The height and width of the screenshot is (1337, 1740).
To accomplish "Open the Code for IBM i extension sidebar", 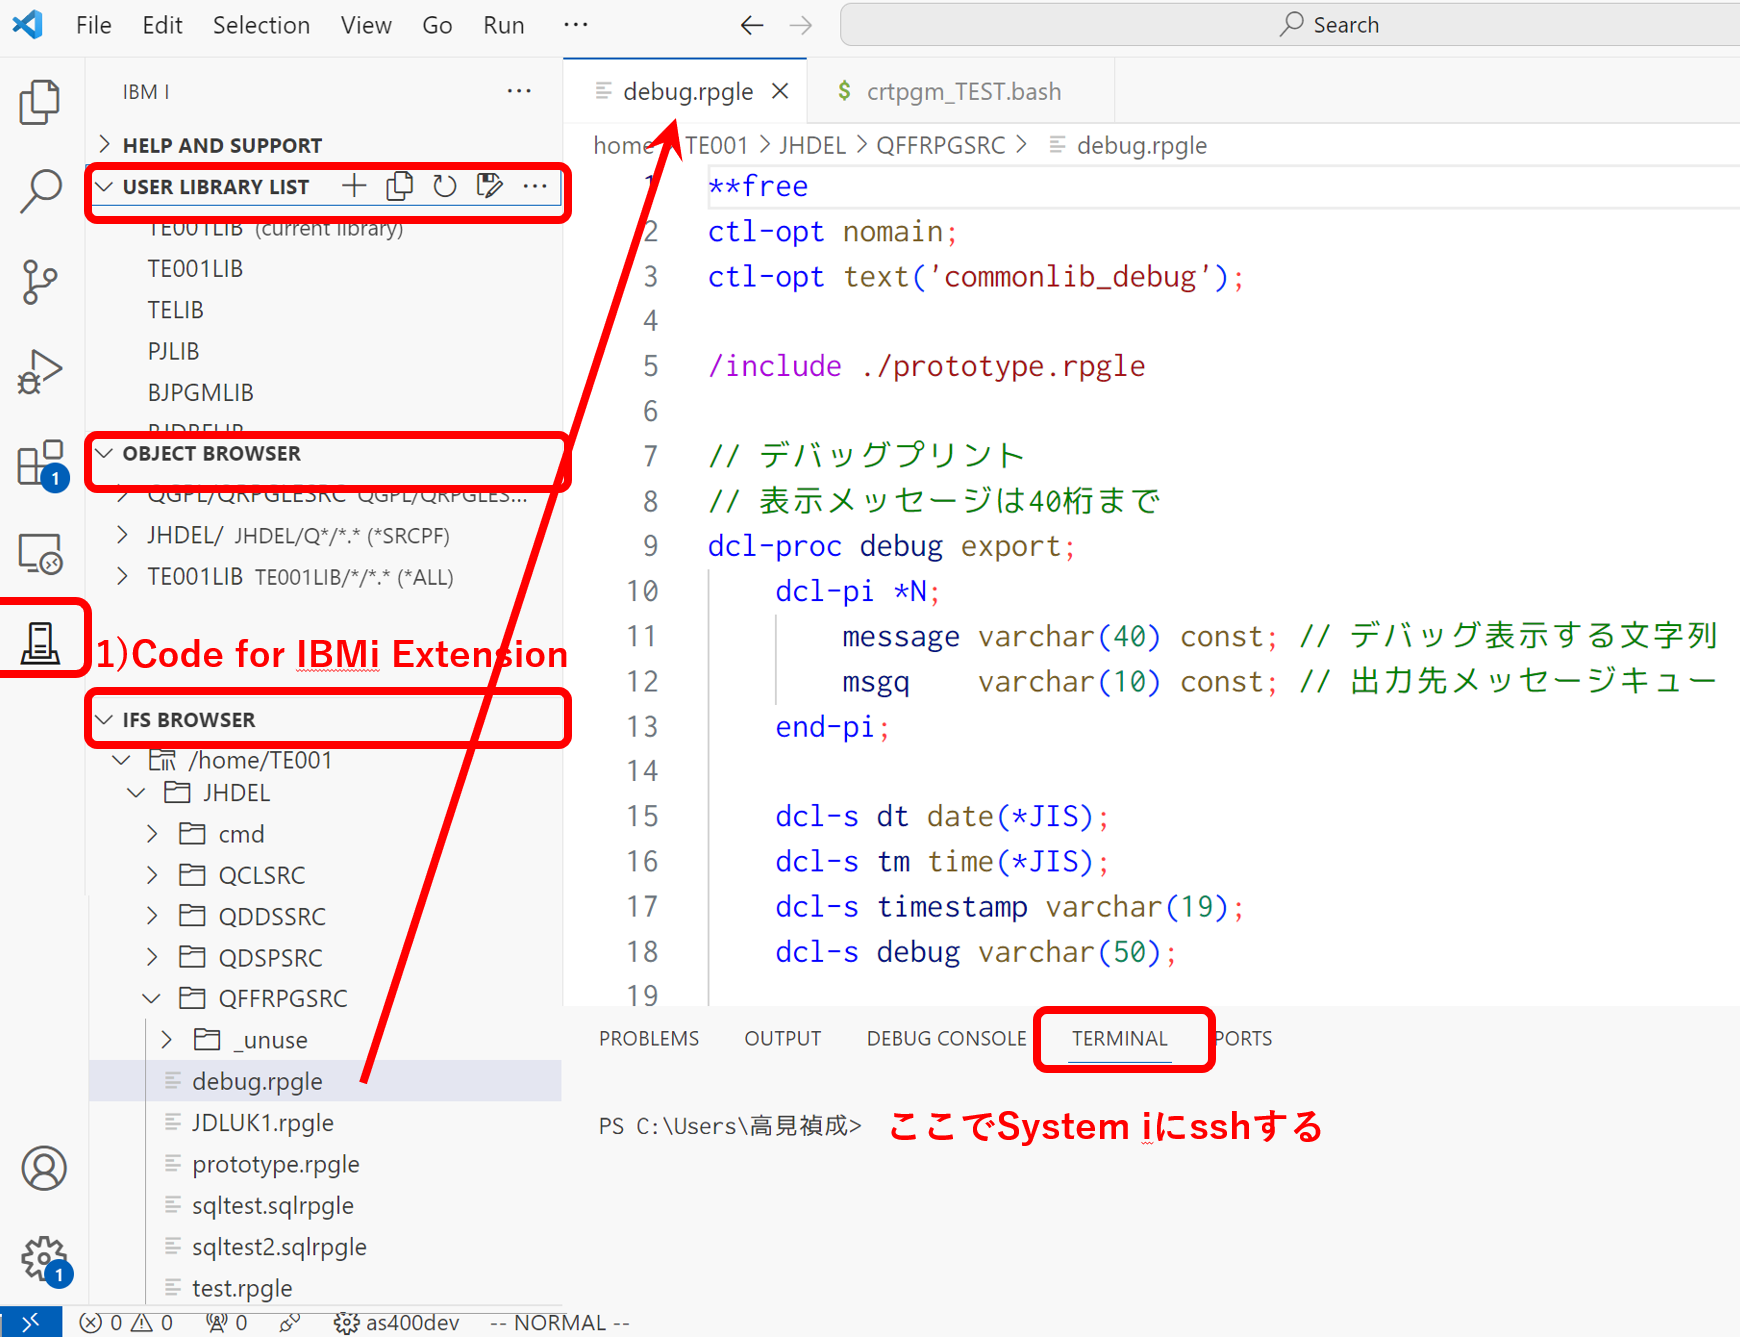I will (40, 639).
